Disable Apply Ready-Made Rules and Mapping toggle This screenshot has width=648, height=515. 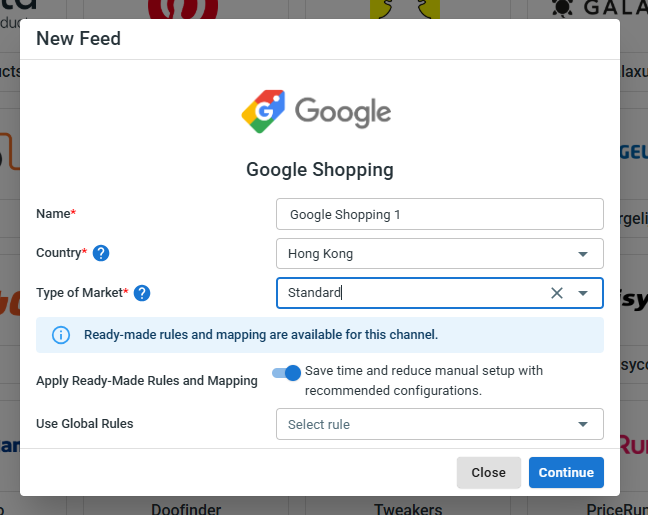tap(286, 373)
